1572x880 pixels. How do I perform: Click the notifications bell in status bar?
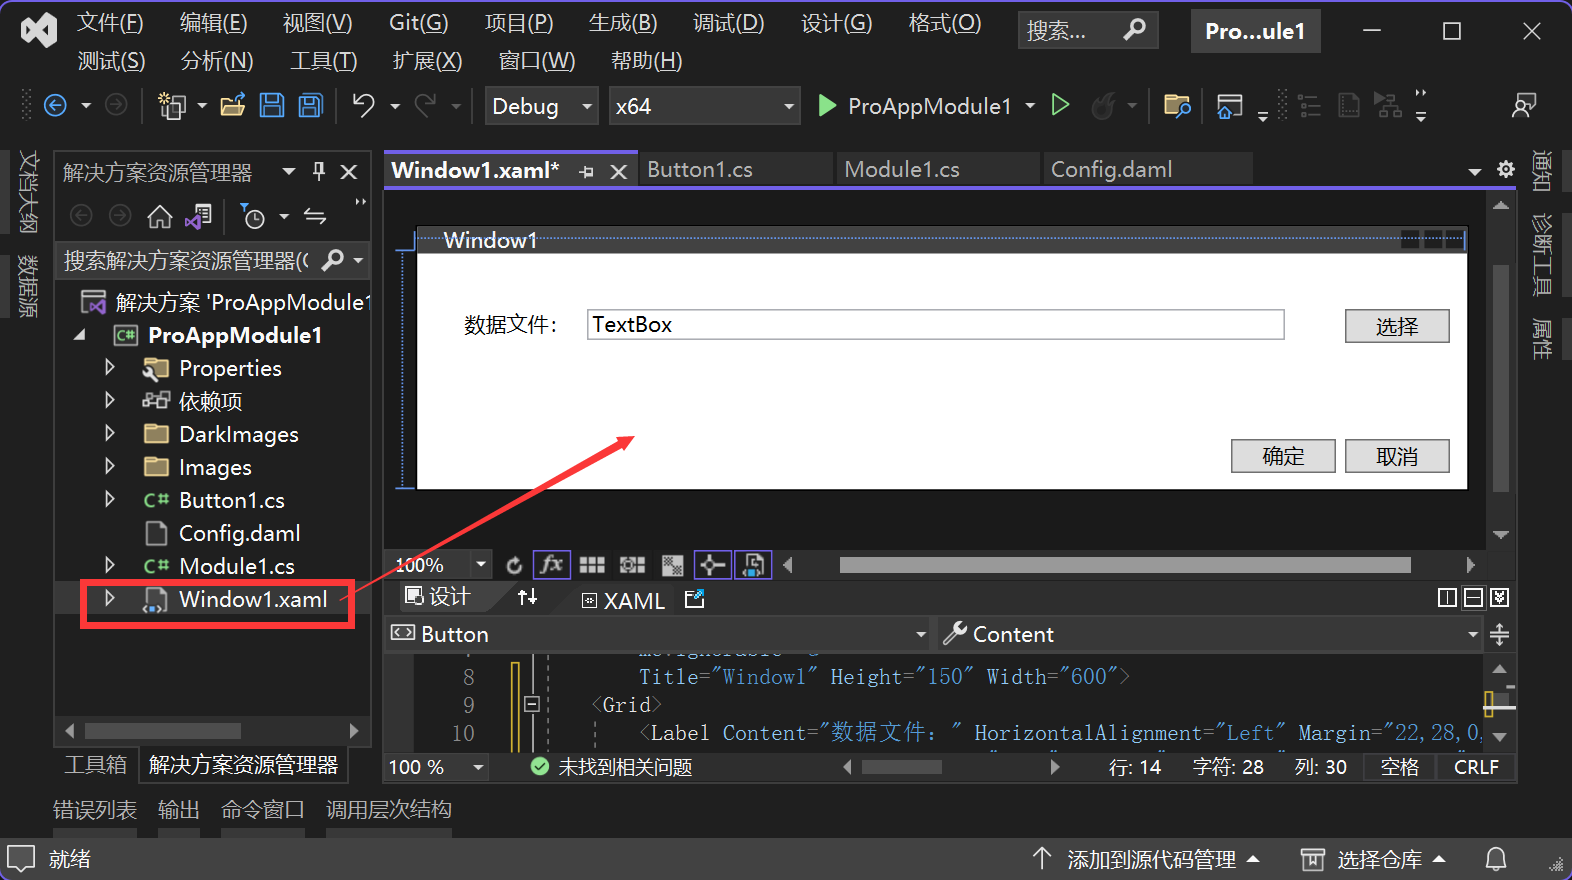tap(1496, 859)
